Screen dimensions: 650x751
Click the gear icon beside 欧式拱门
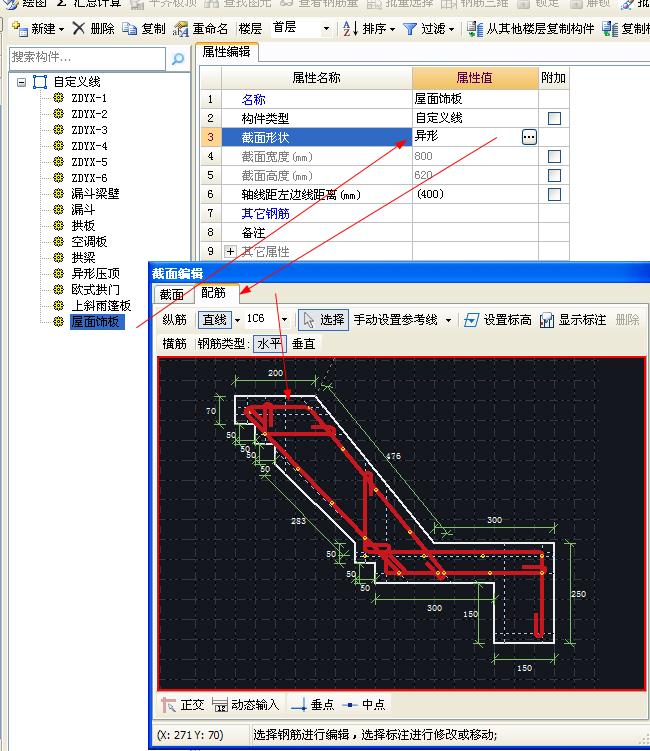tap(58, 289)
